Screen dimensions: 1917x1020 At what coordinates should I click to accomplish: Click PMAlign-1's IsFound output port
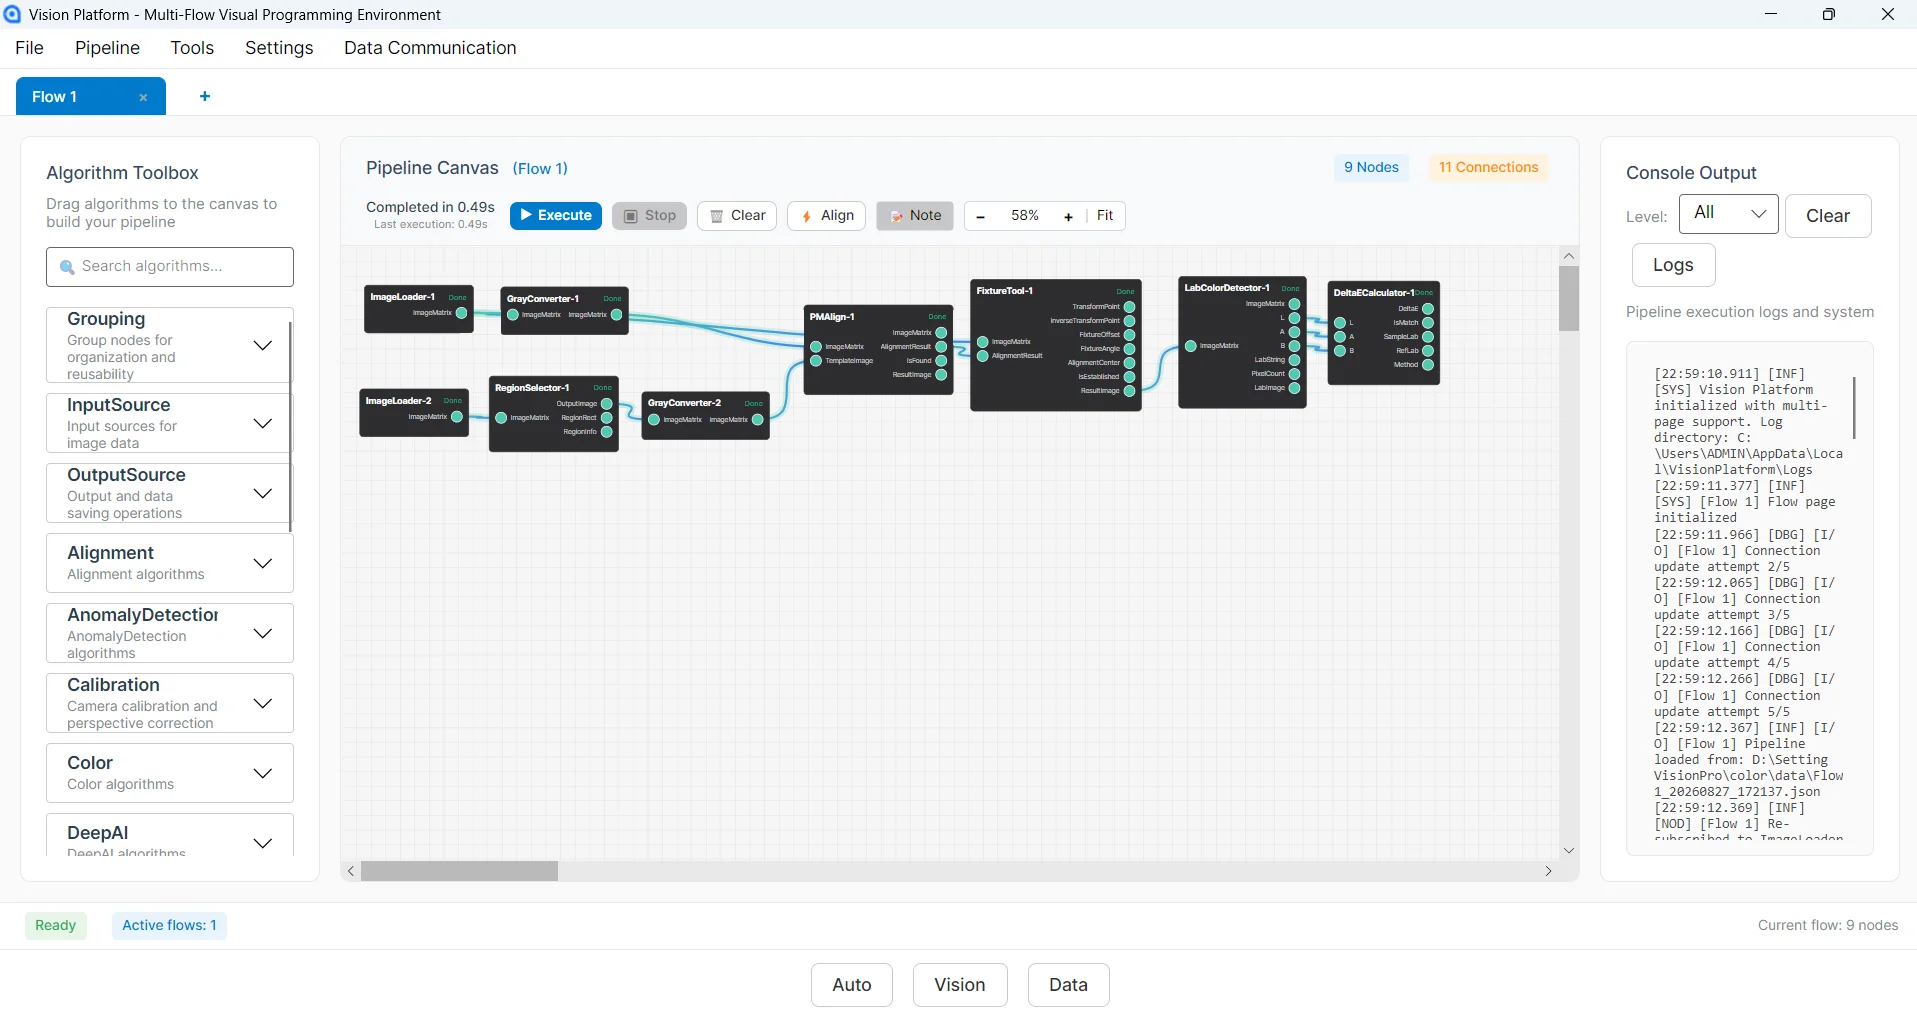[941, 361]
